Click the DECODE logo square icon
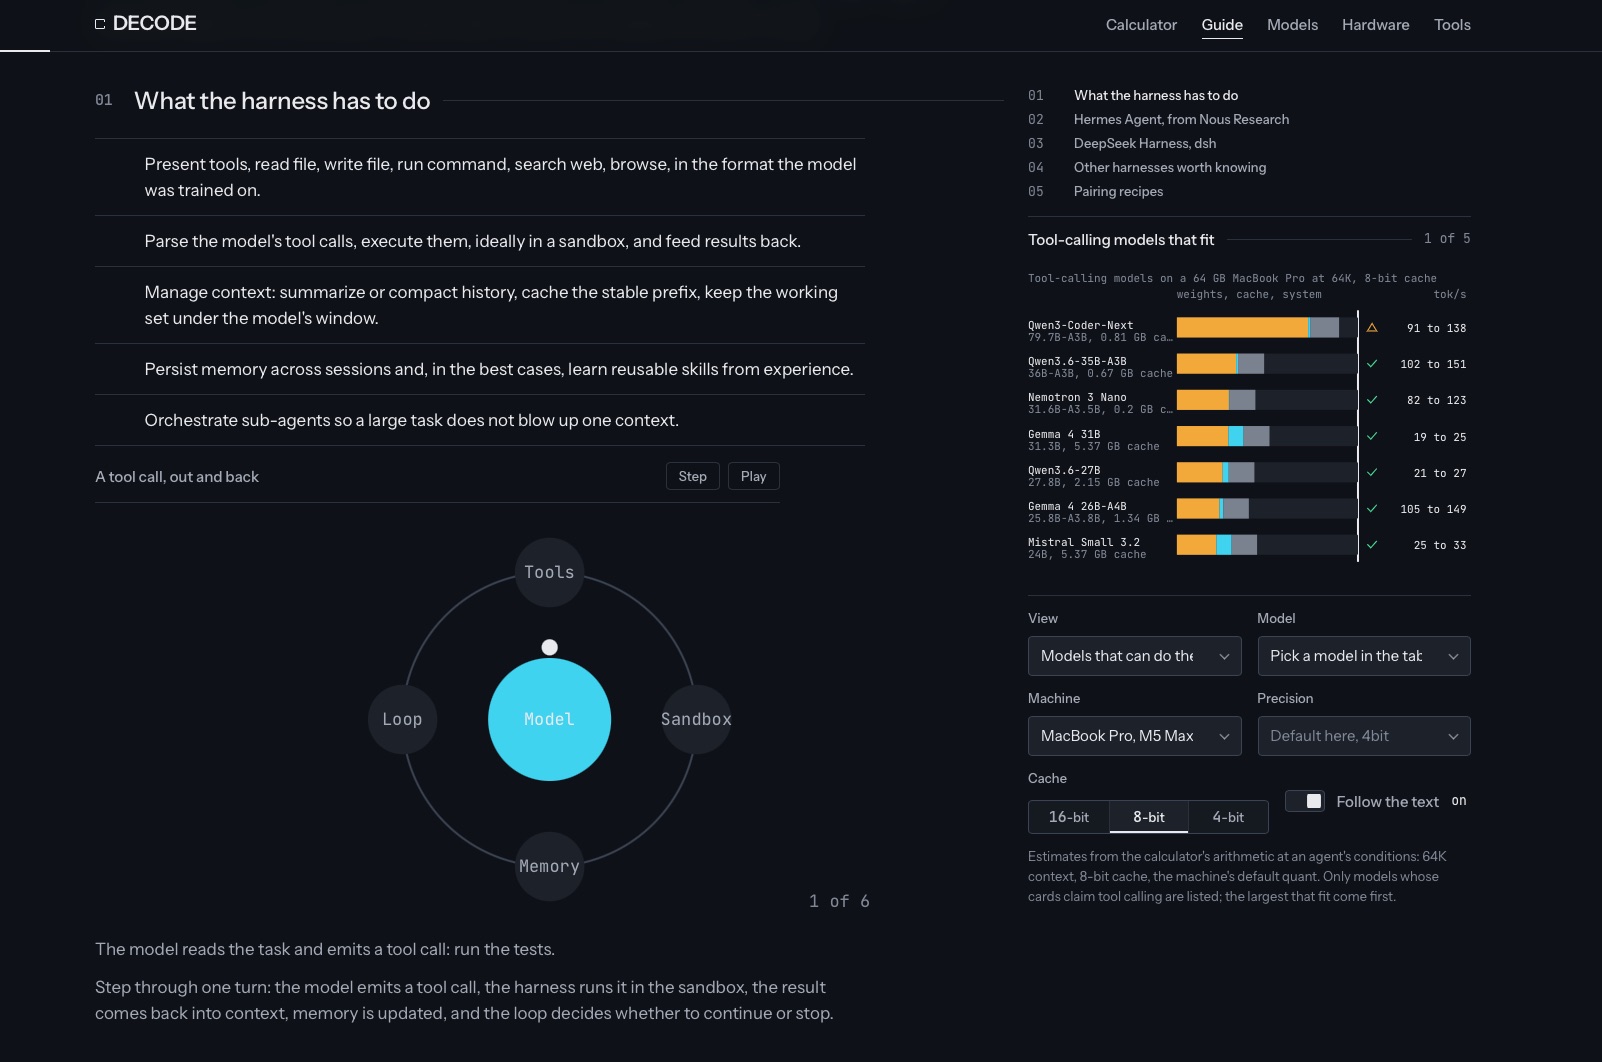 (100, 24)
